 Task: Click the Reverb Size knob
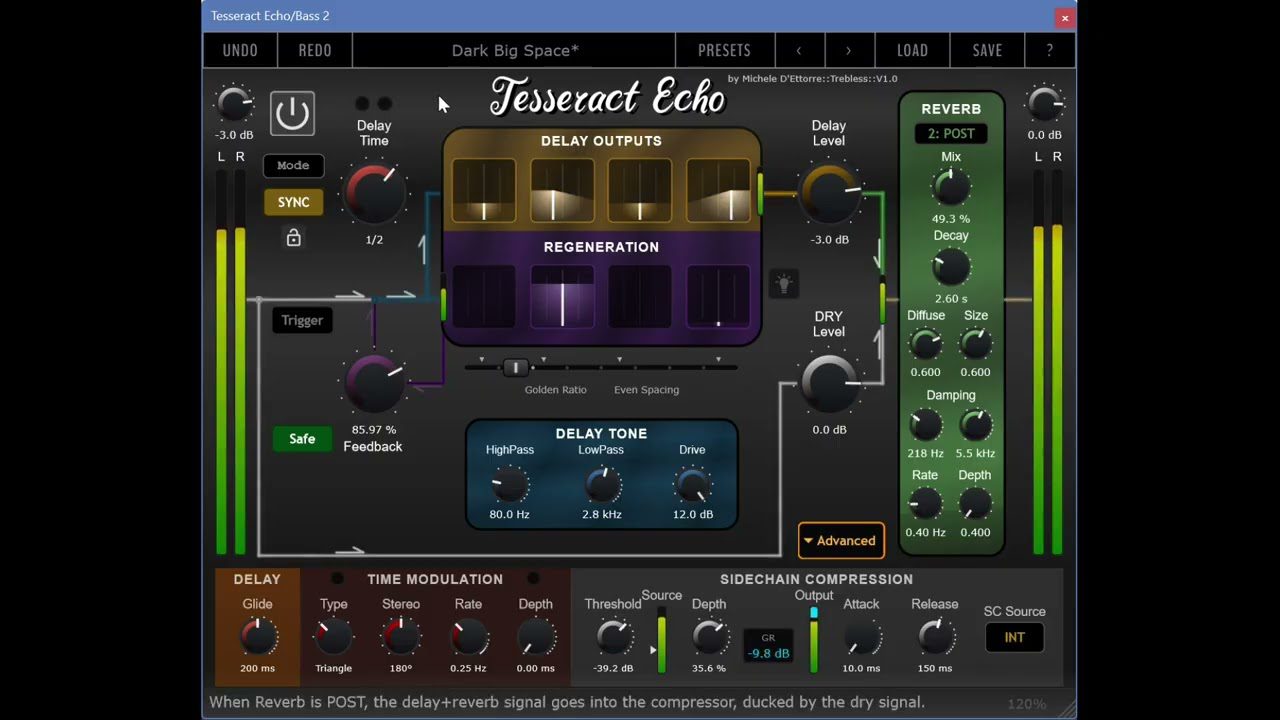point(975,344)
